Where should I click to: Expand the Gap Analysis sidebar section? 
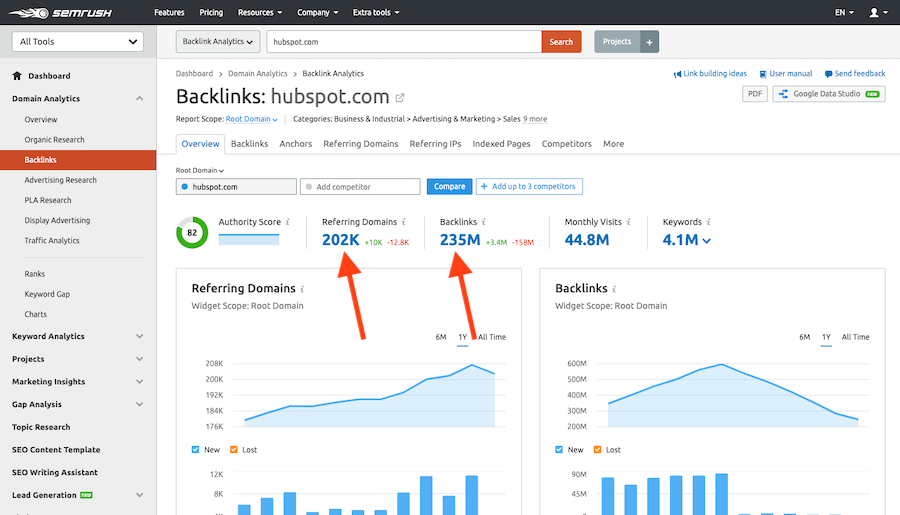pyautogui.click(x=139, y=404)
